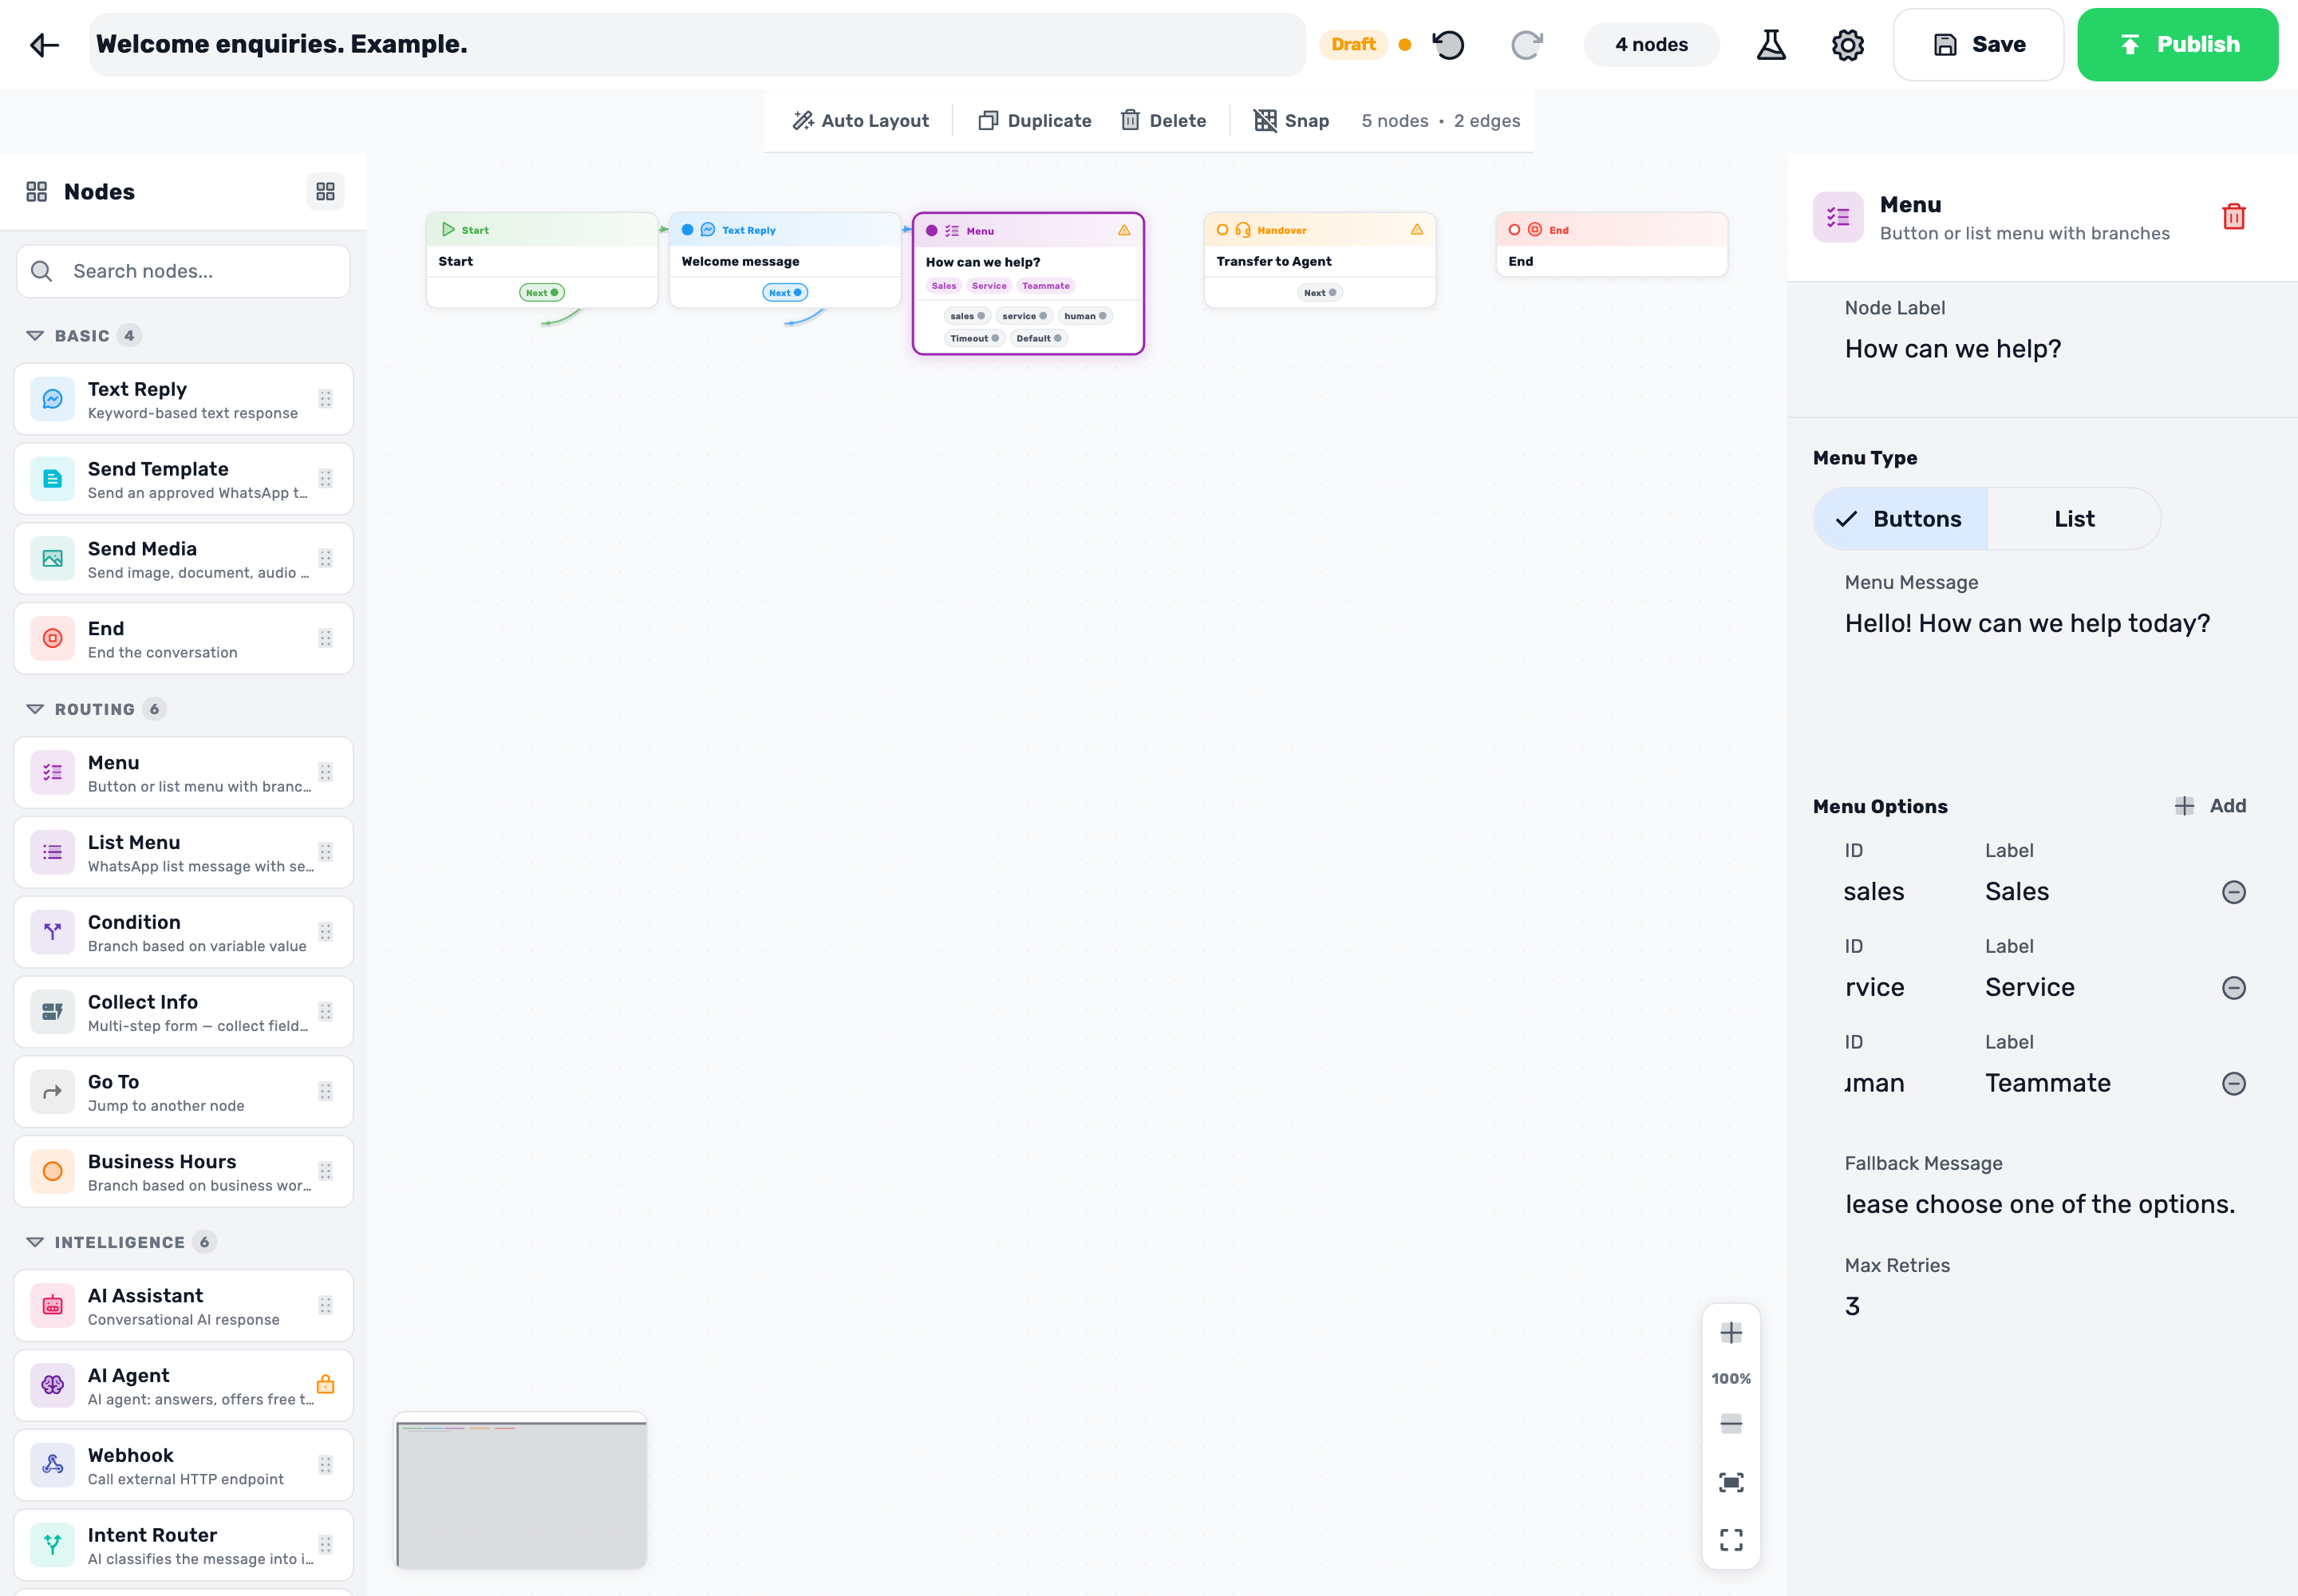
Task: Redo the change
Action: pos(1526,44)
